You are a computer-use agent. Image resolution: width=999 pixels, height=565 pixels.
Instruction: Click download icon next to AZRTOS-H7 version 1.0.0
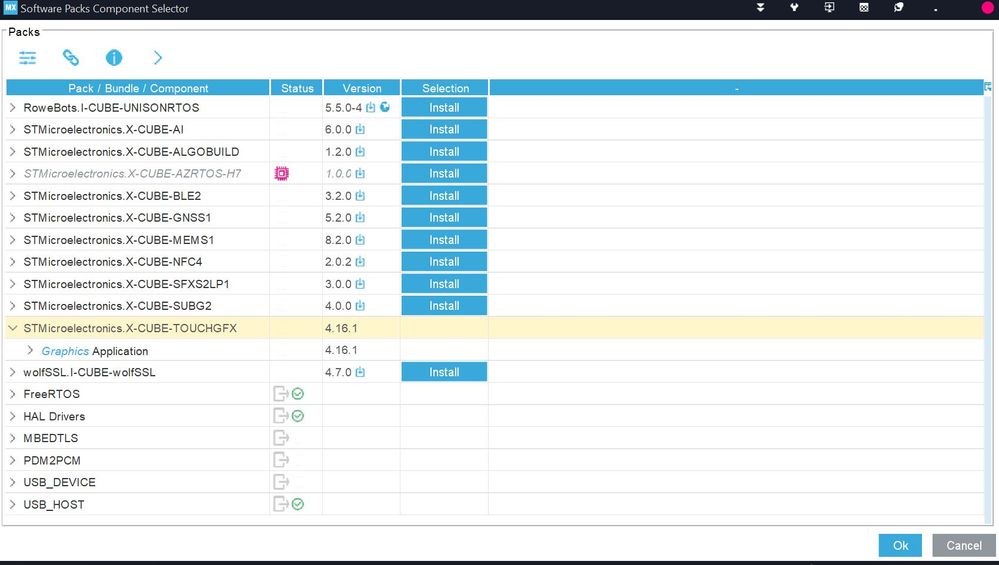point(360,173)
